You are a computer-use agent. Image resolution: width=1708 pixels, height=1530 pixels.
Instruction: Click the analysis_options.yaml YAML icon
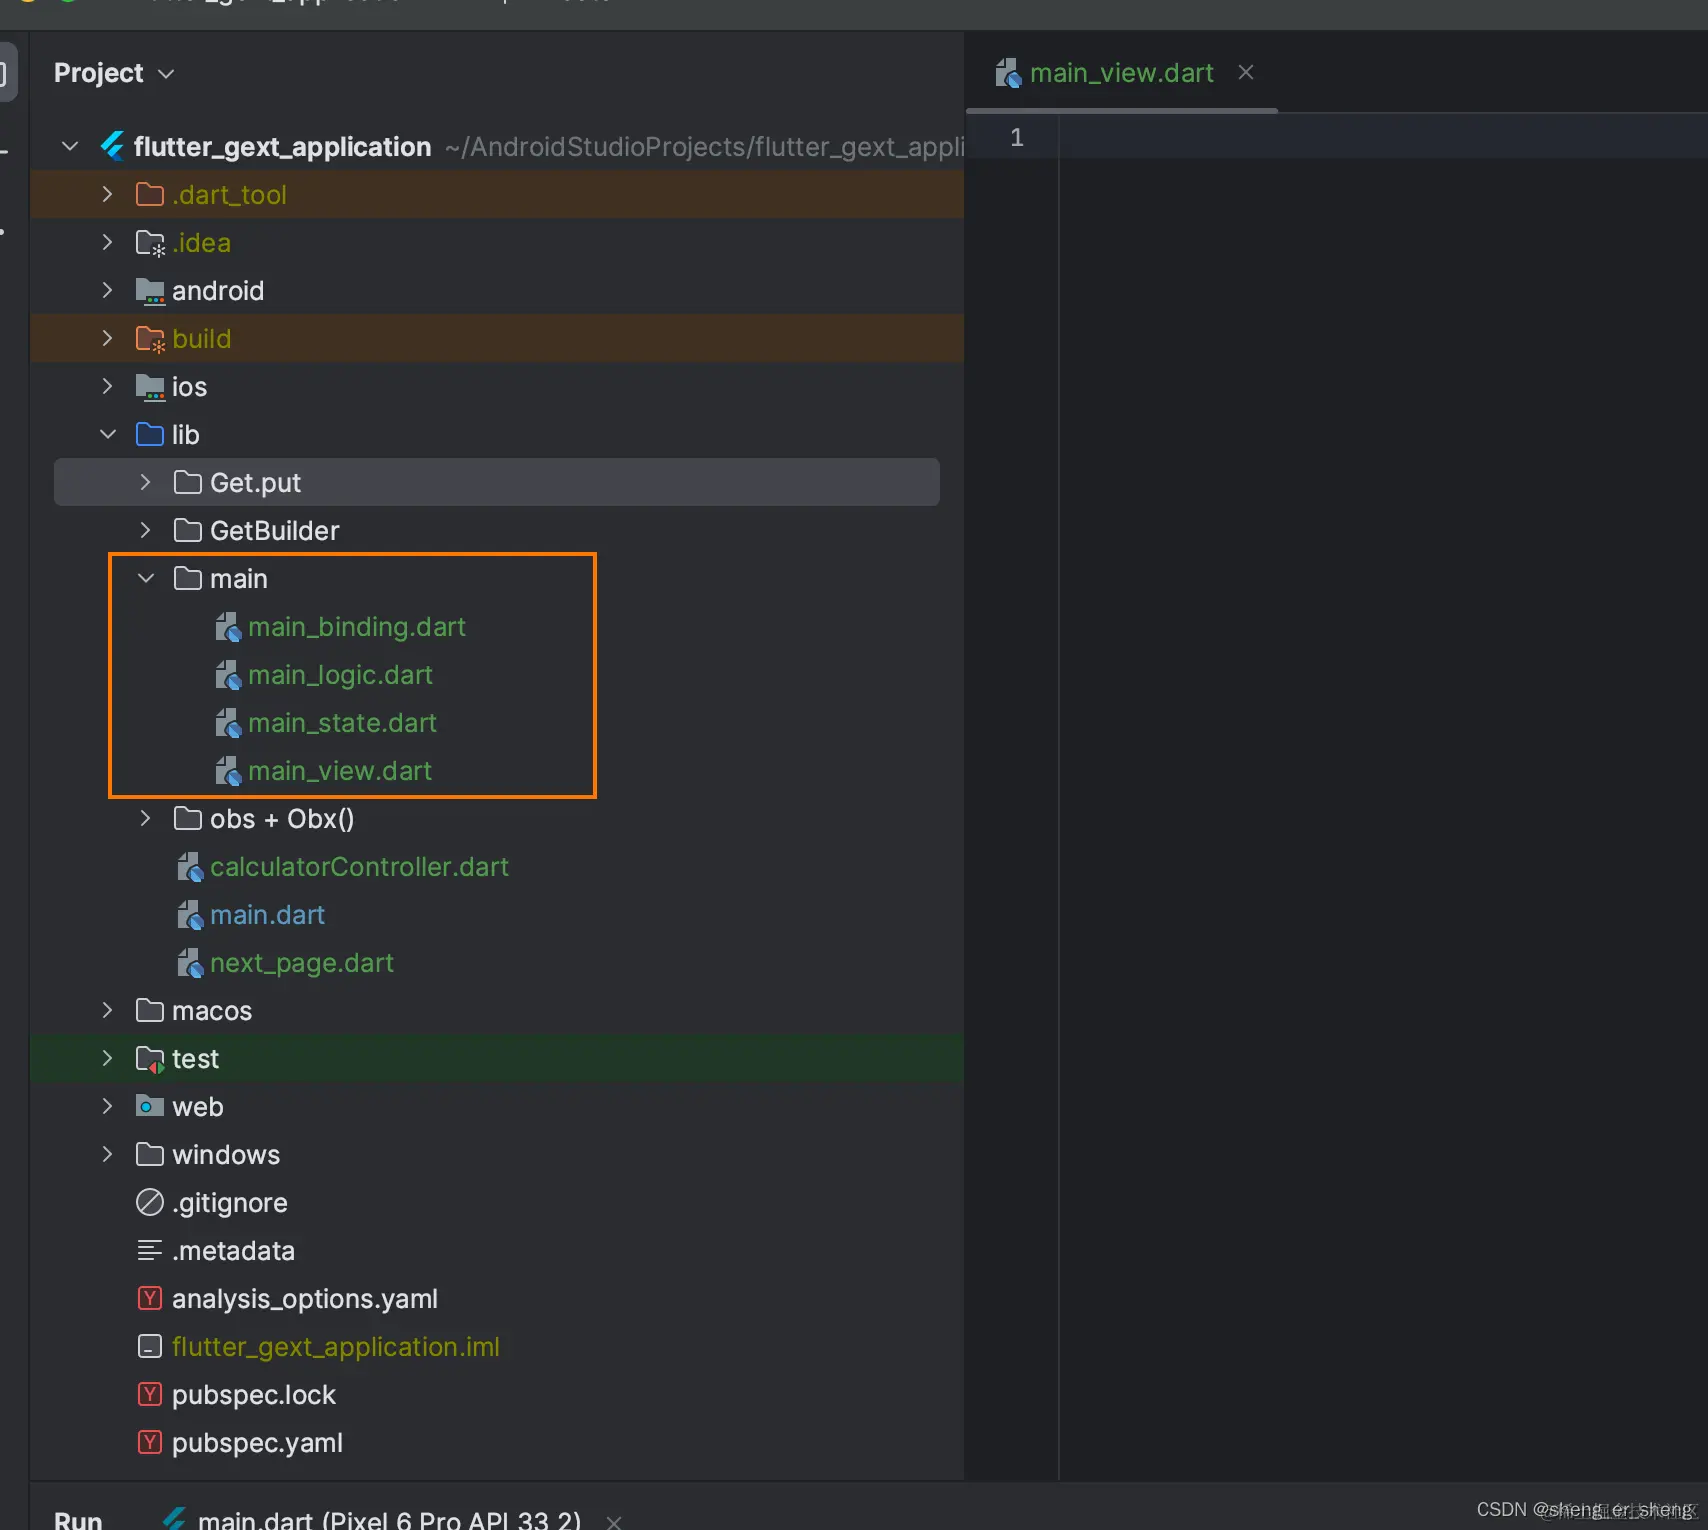(150, 1298)
